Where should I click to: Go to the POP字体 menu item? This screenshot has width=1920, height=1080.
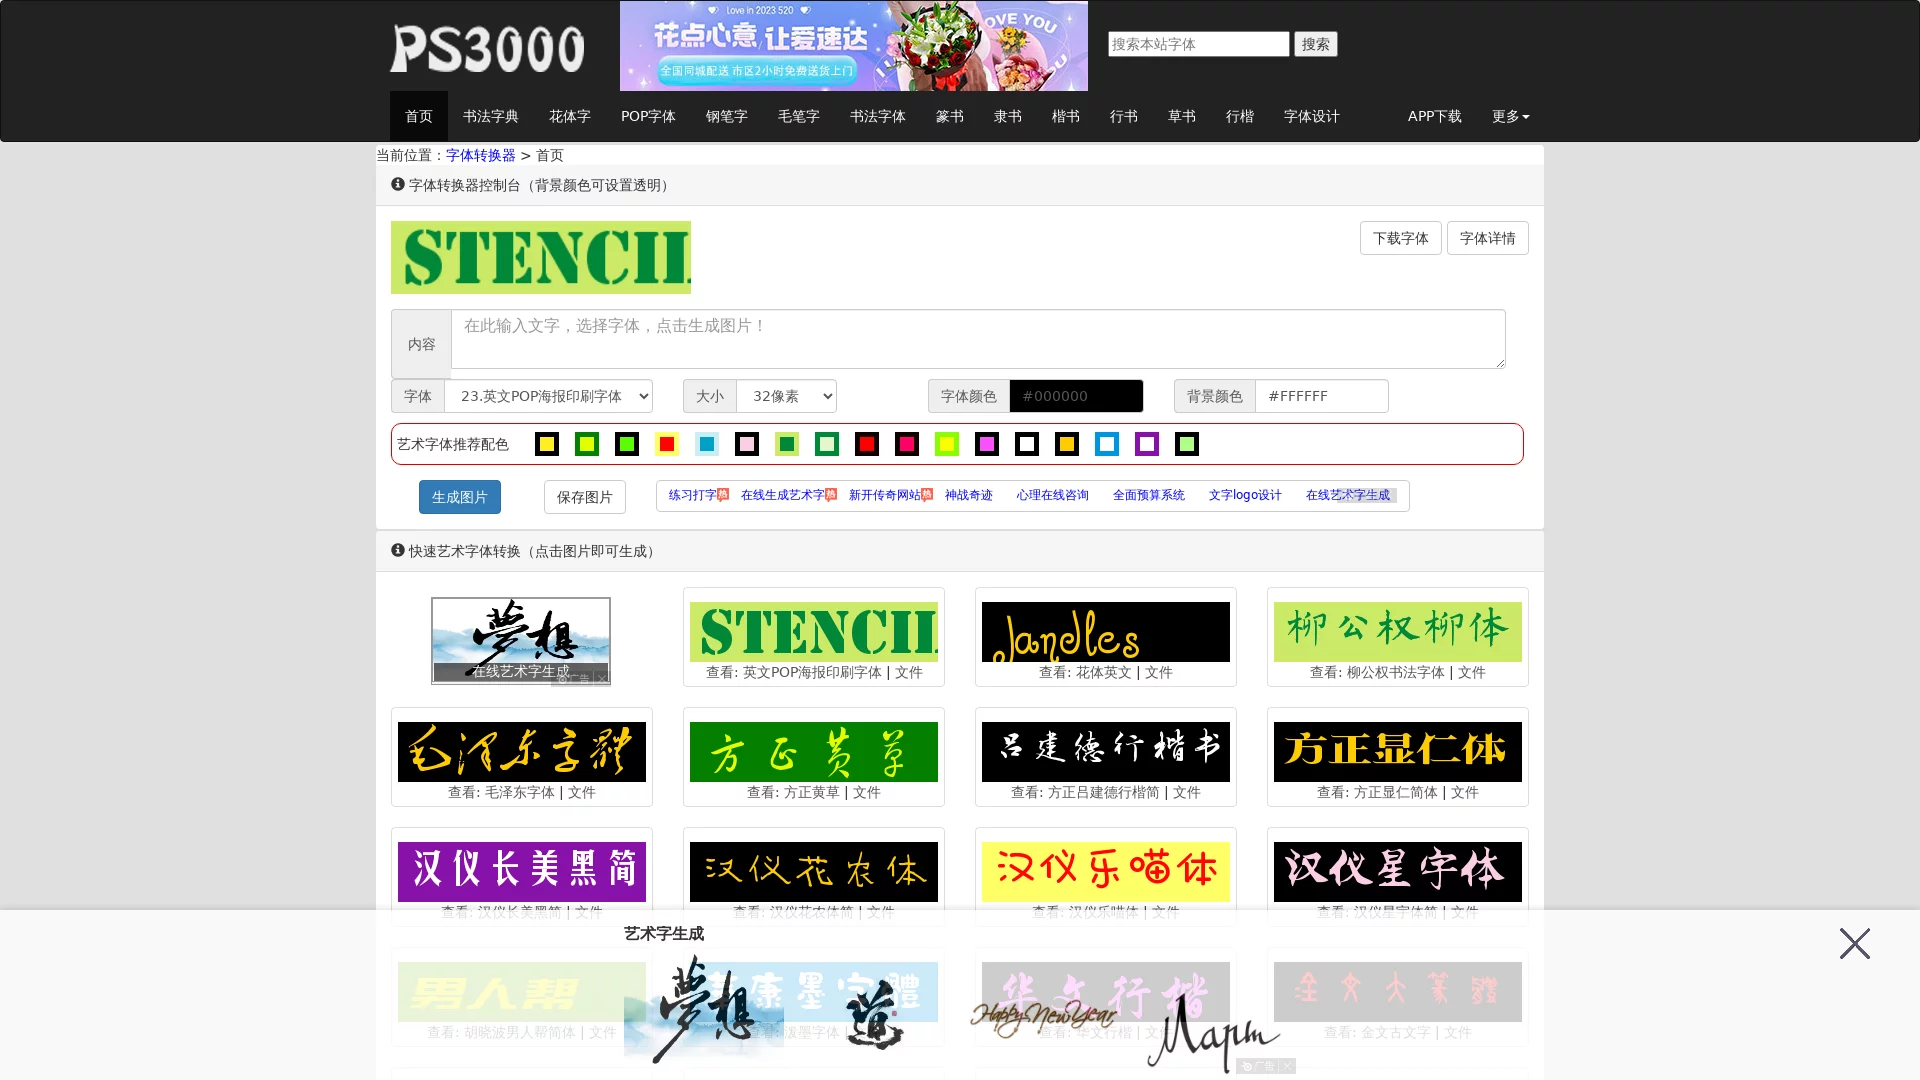pyautogui.click(x=648, y=116)
